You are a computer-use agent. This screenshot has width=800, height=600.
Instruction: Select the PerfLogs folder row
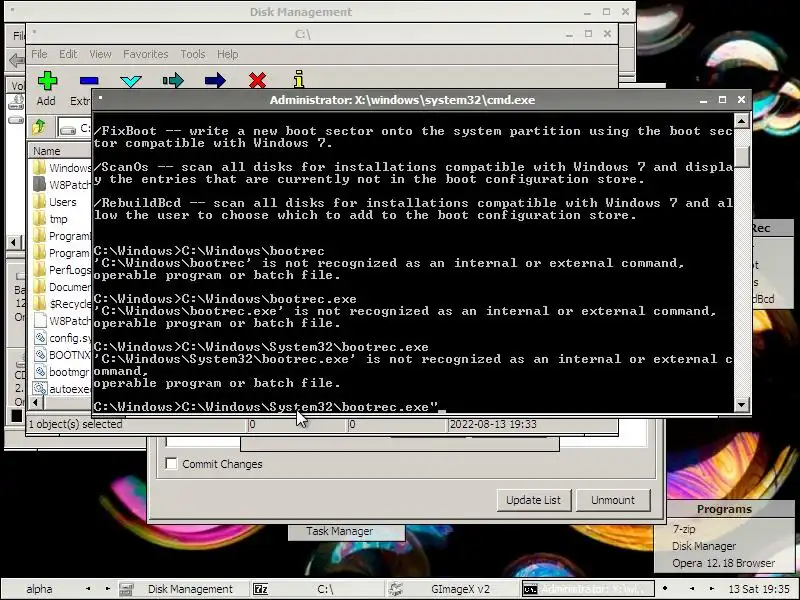click(62, 270)
